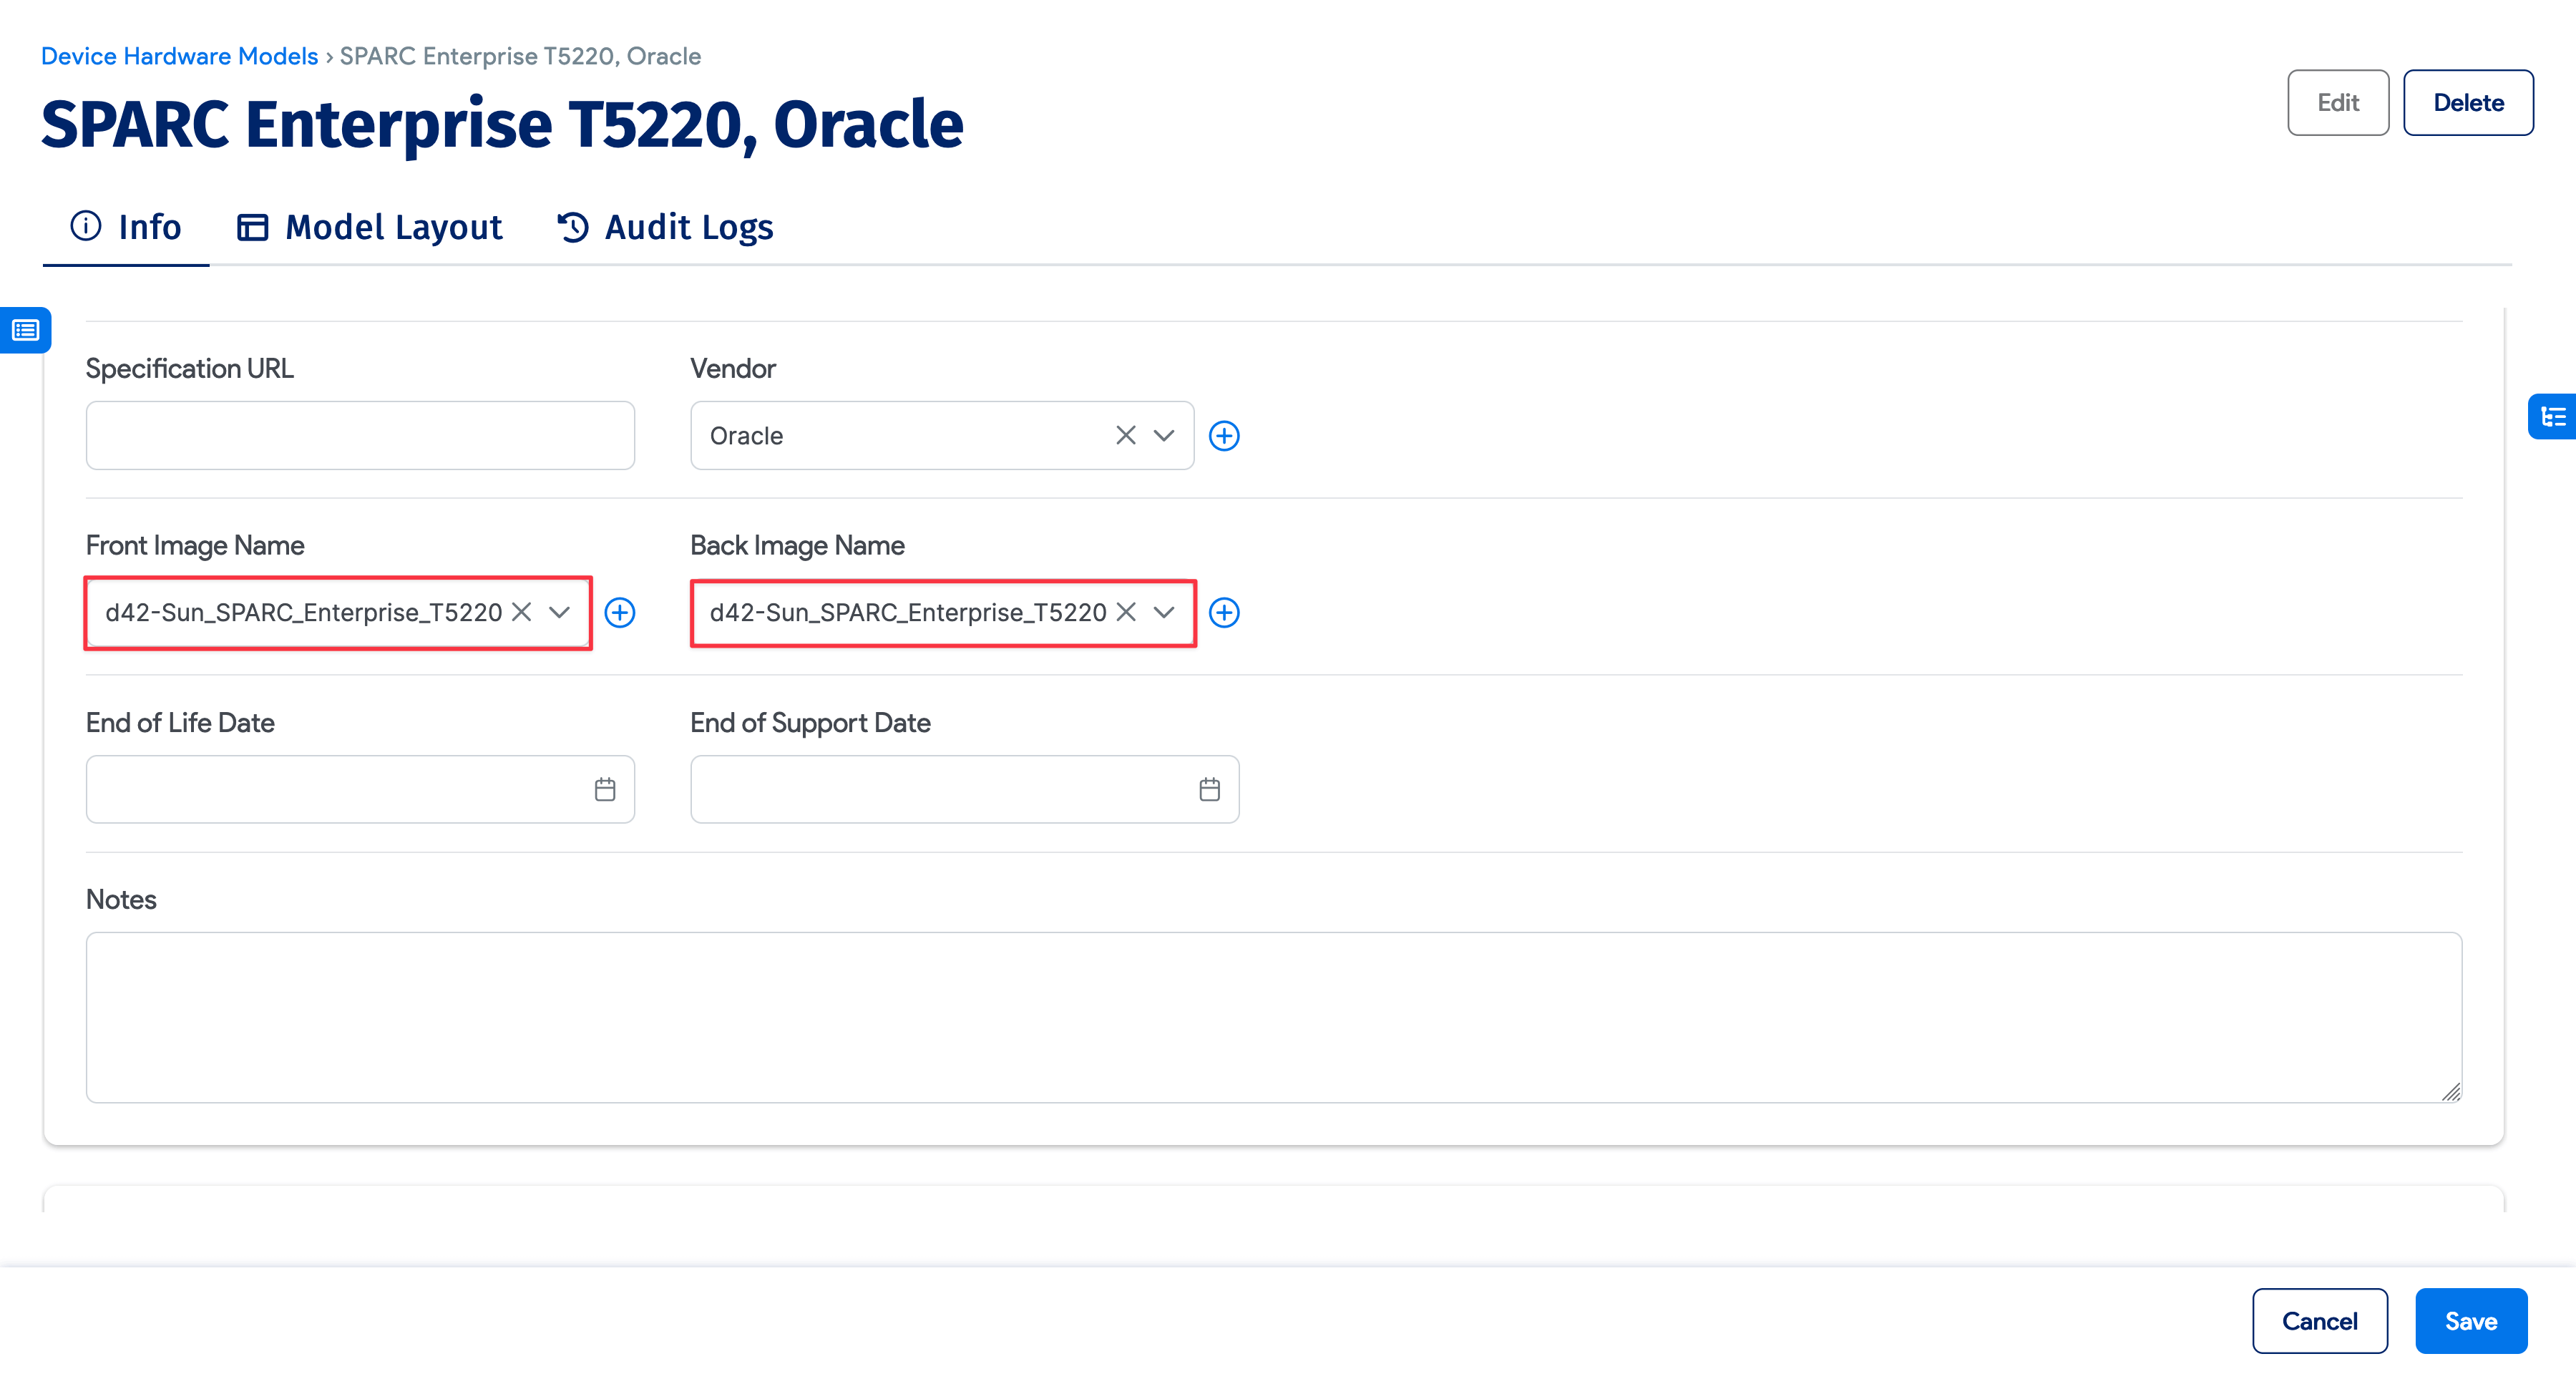Clear the selected Back Image Name
Image resolution: width=2576 pixels, height=1374 pixels.
[x=1126, y=613]
